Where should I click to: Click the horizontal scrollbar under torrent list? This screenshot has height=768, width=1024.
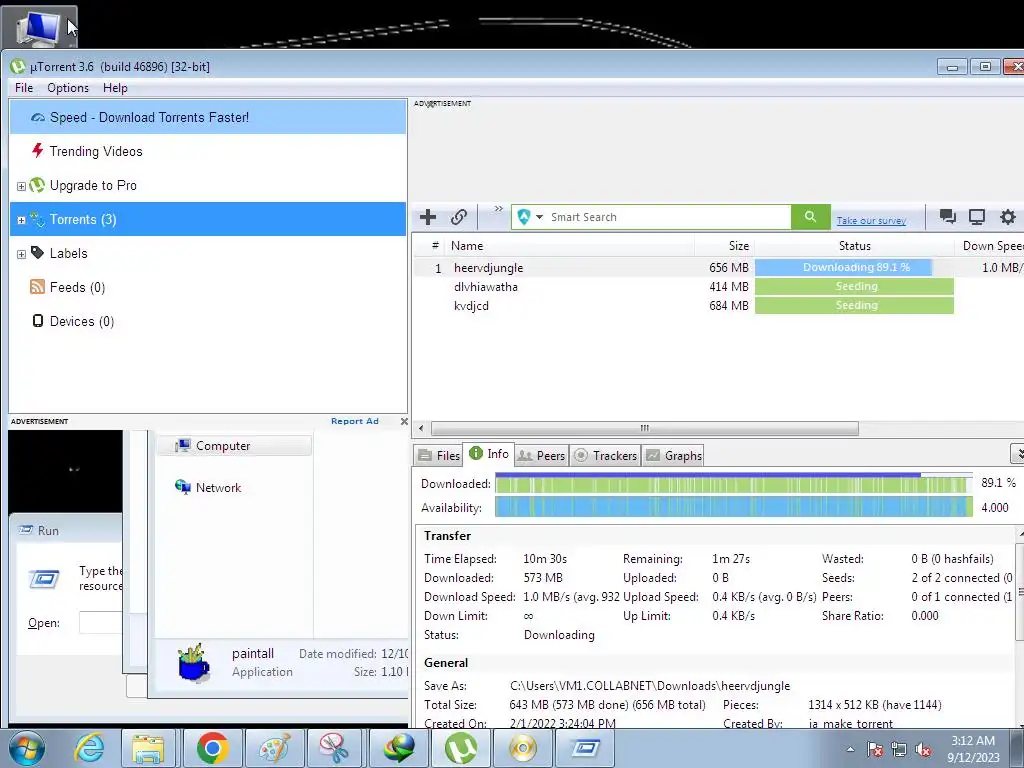[x=645, y=428]
